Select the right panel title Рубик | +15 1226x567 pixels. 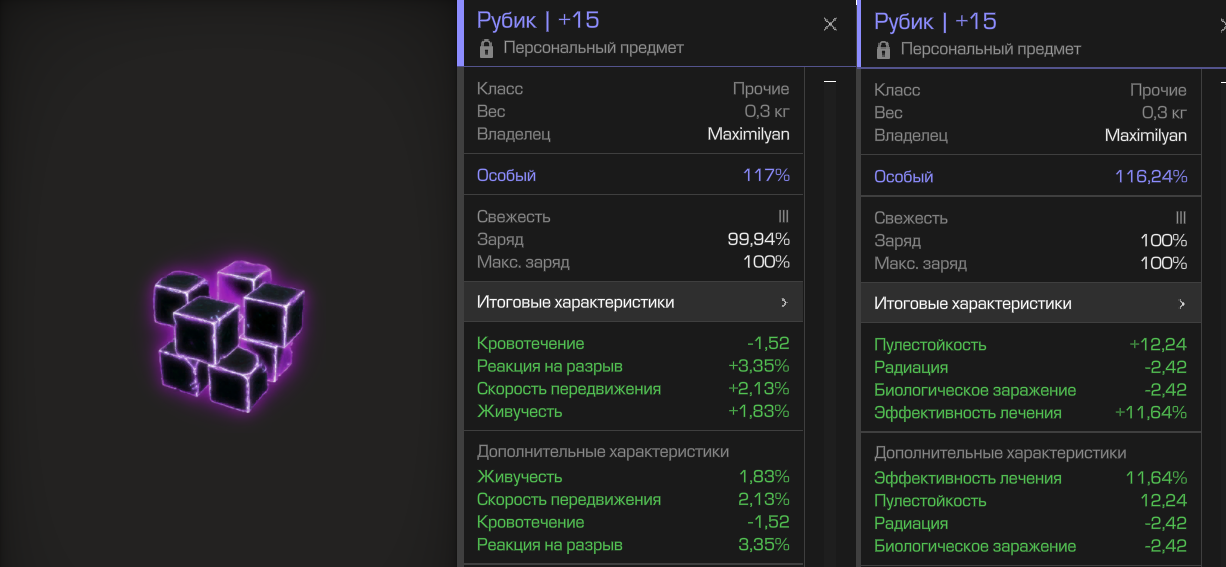pos(935,21)
